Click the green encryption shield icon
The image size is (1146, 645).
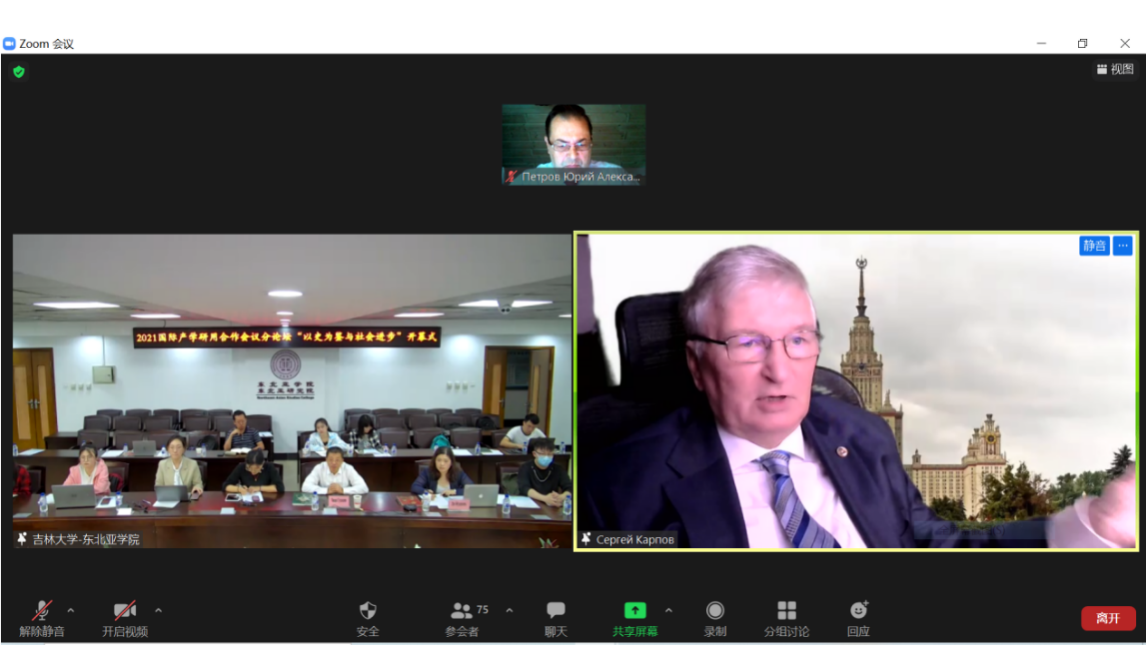19,72
